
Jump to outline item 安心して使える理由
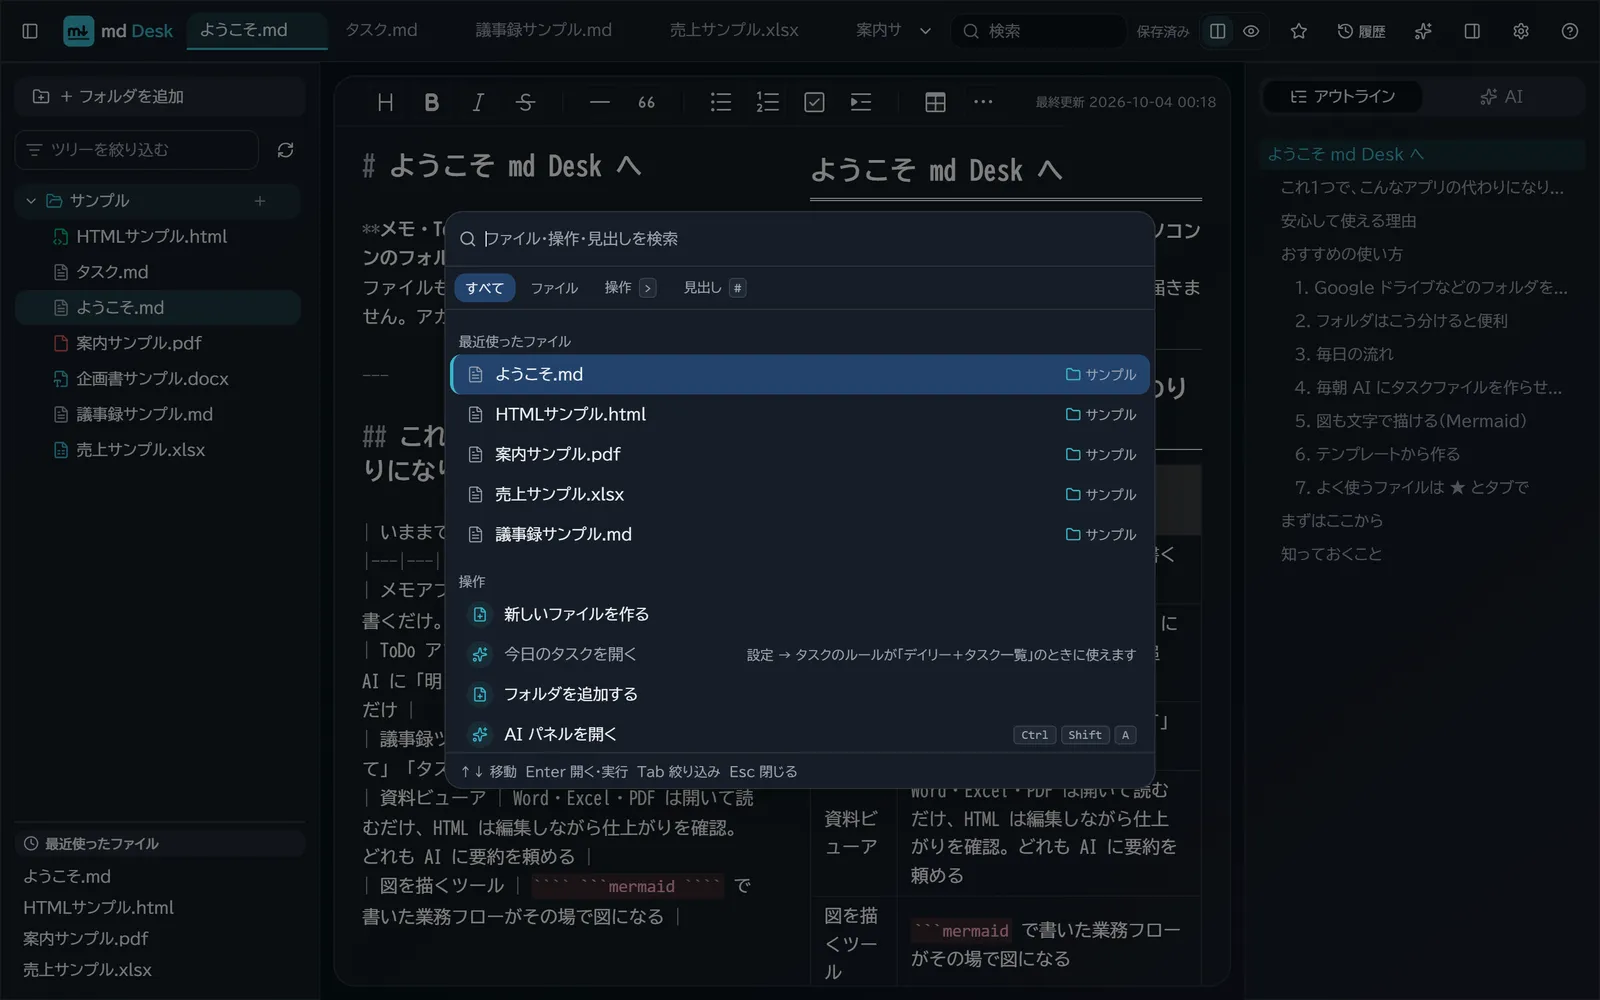click(x=1348, y=221)
